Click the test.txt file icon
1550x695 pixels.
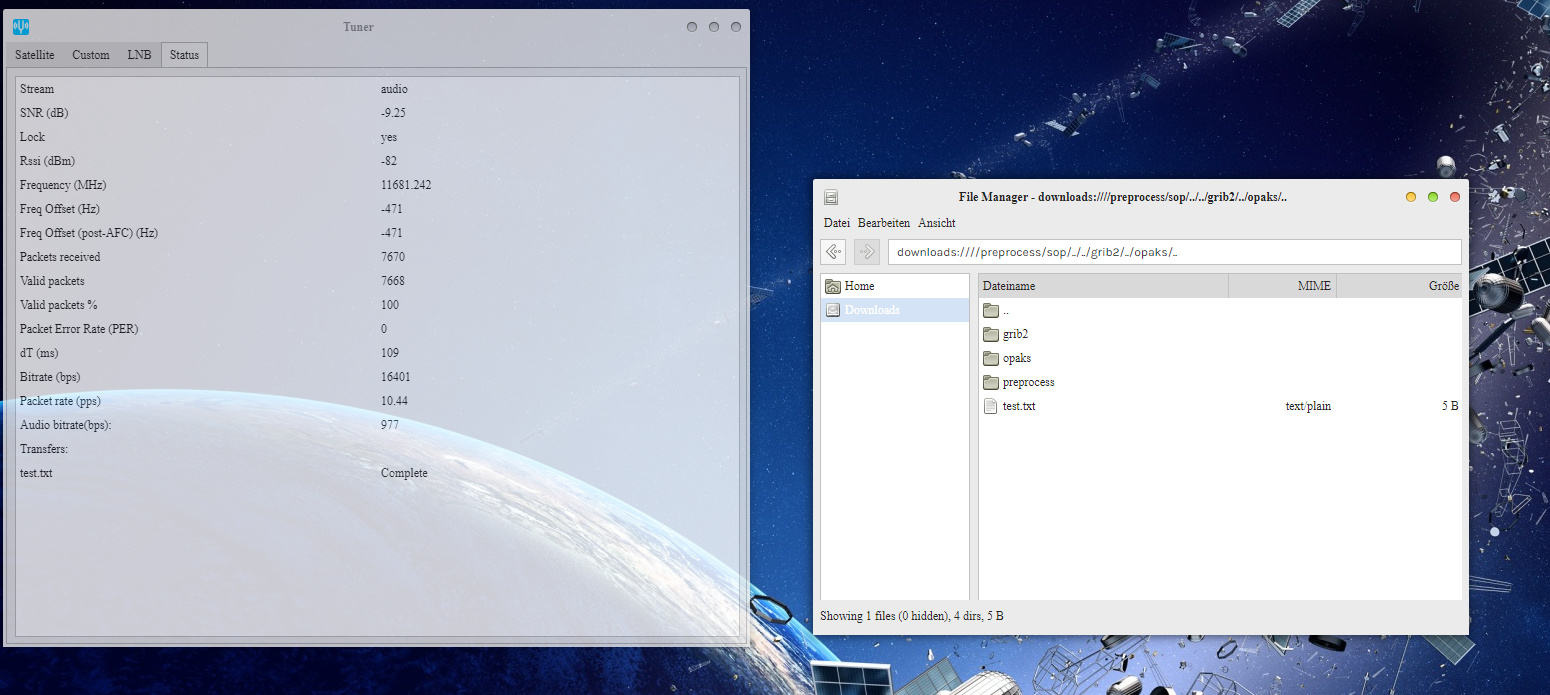pos(991,406)
